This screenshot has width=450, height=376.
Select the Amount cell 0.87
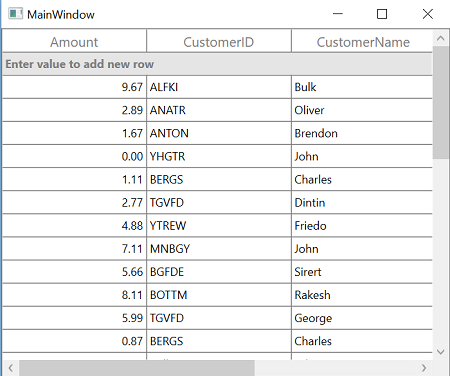click(x=74, y=341)
